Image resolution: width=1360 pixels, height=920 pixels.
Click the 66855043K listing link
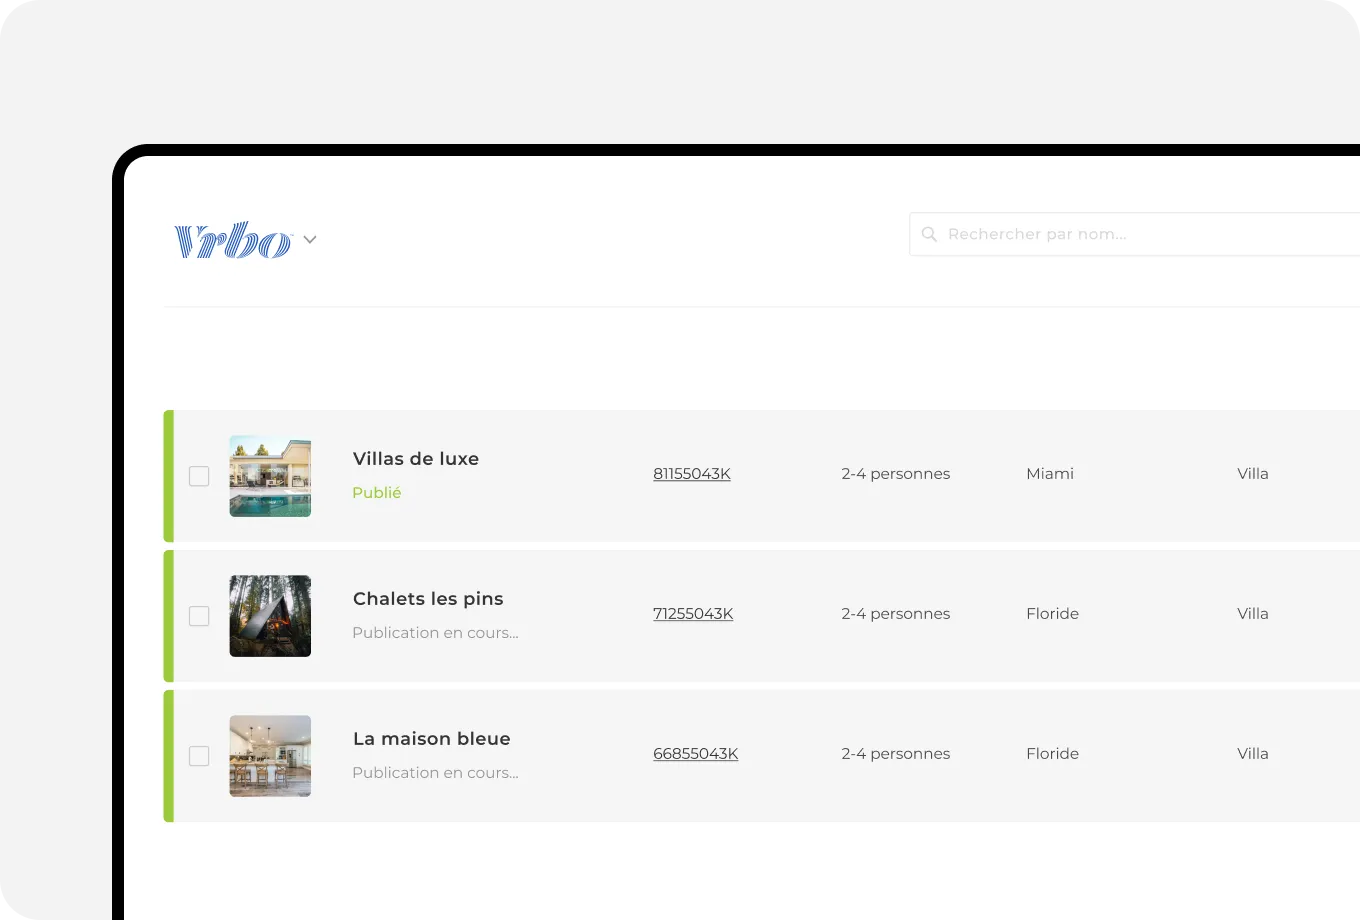coord(696,754)
